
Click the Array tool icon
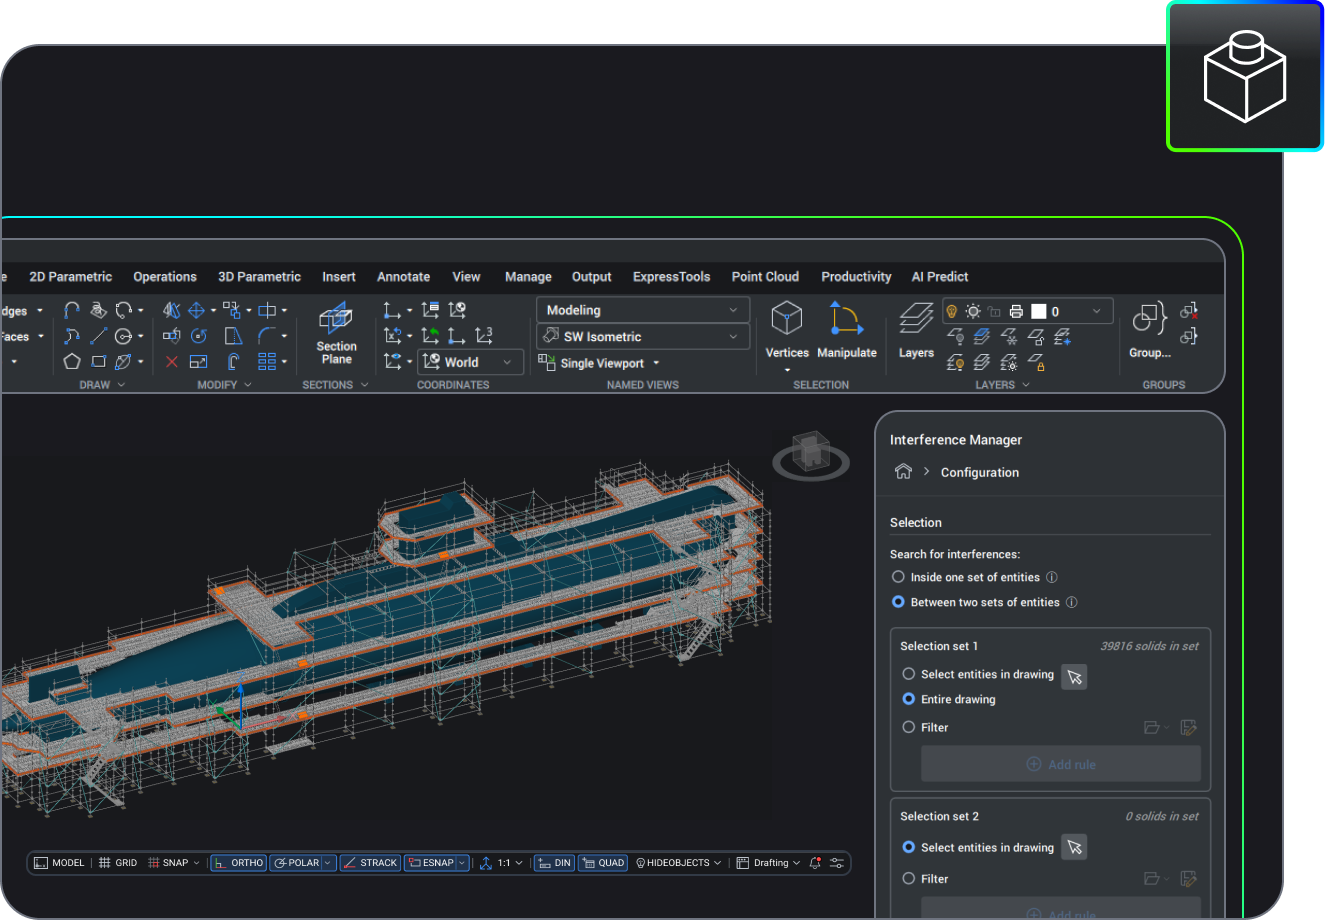pos(267,361)
